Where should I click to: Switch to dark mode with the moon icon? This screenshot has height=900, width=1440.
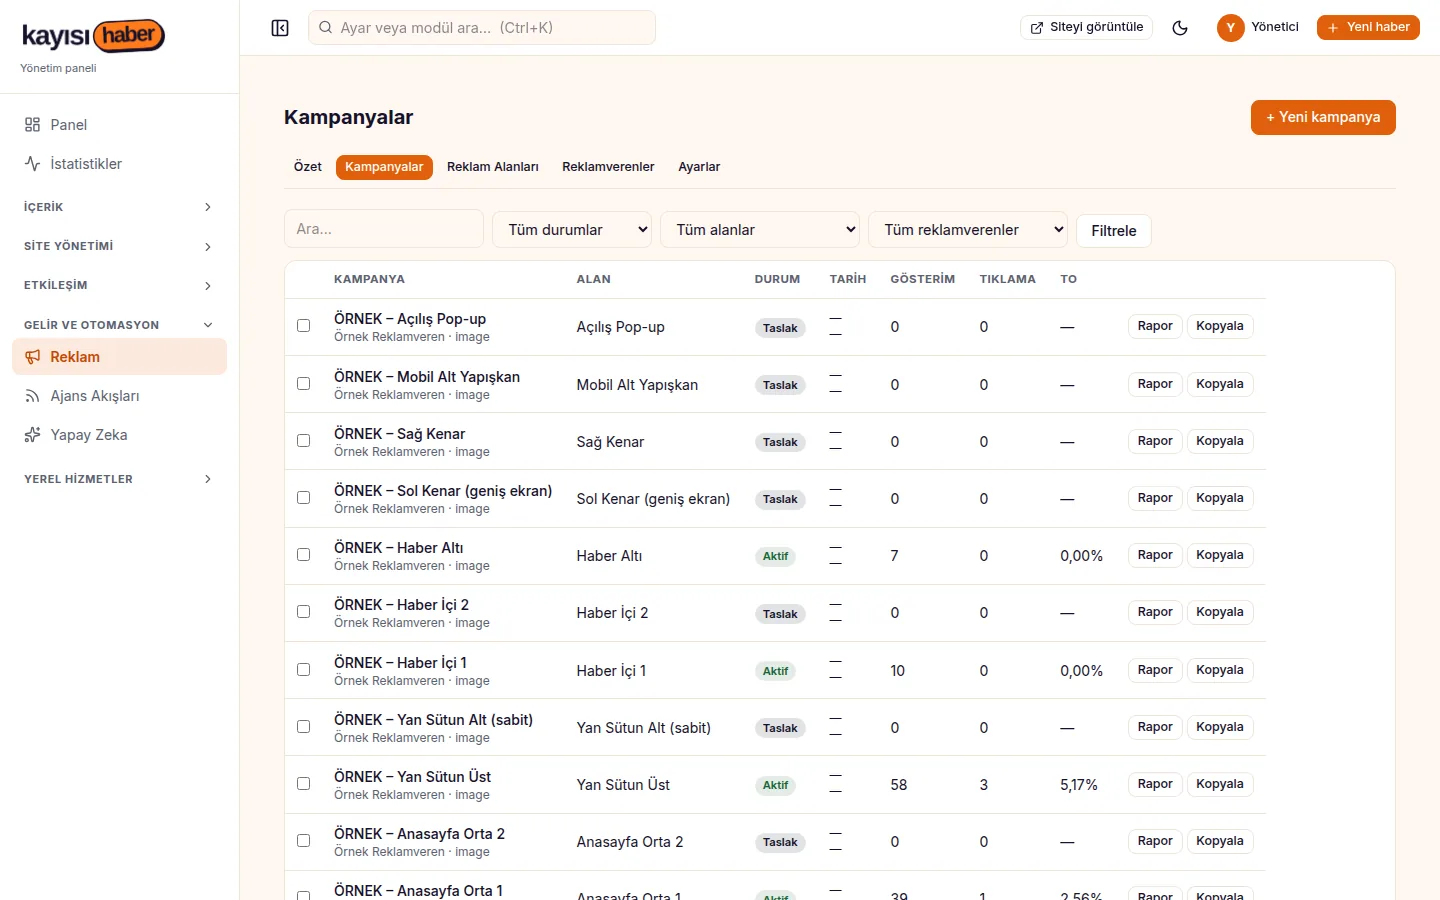1180,28
